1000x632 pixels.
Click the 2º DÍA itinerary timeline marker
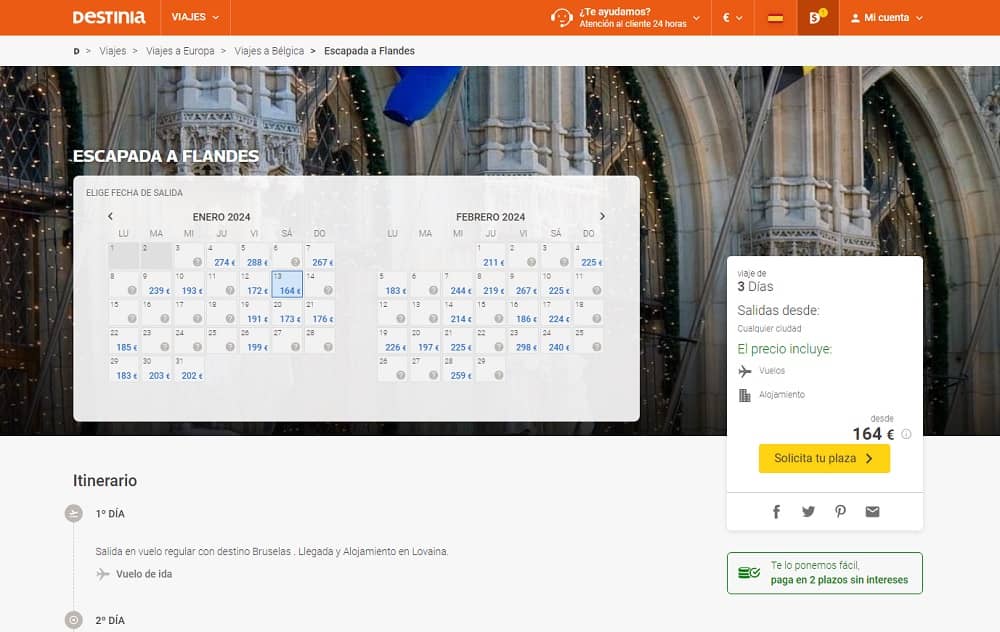74,620
